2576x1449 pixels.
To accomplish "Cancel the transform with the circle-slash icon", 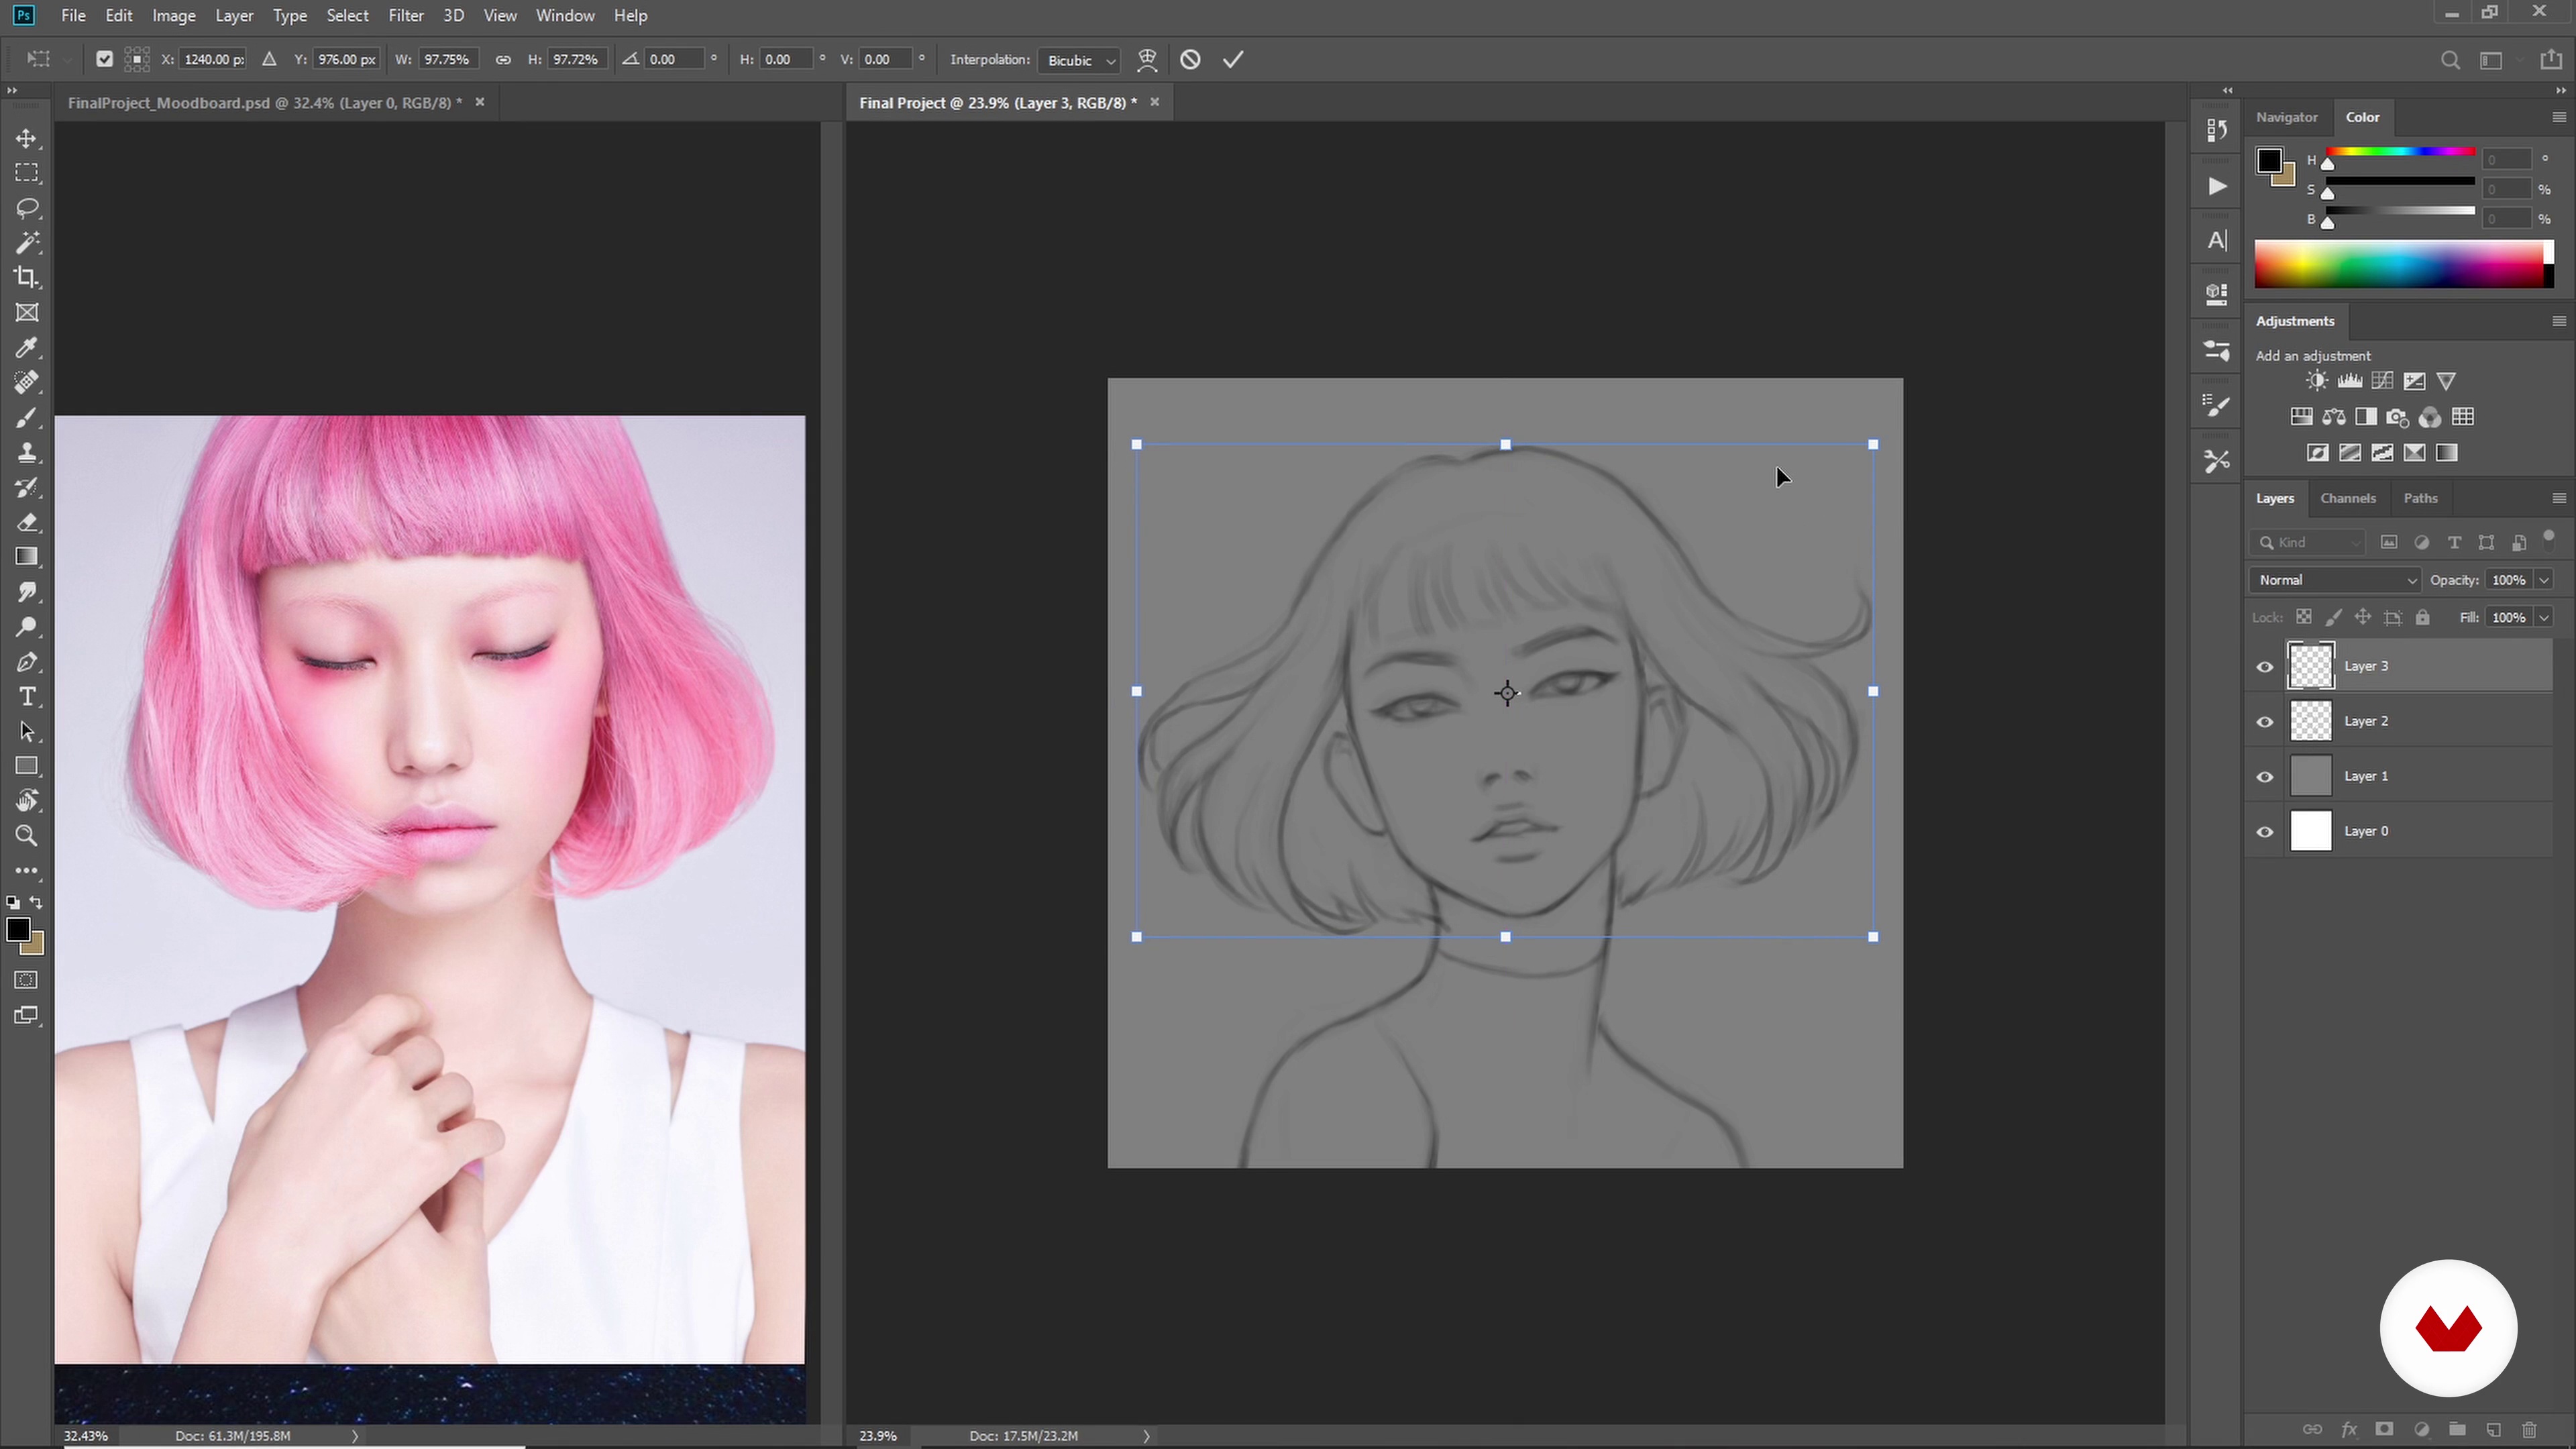I will [1190, 60].
